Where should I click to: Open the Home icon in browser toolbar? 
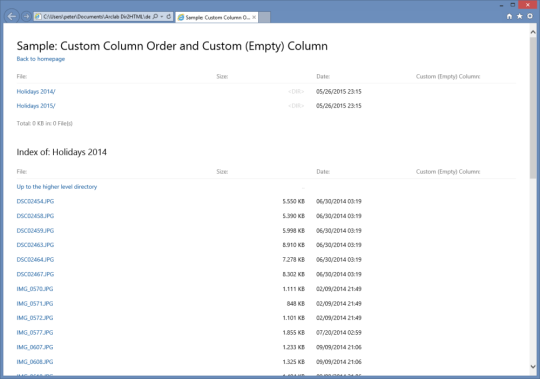509,16
